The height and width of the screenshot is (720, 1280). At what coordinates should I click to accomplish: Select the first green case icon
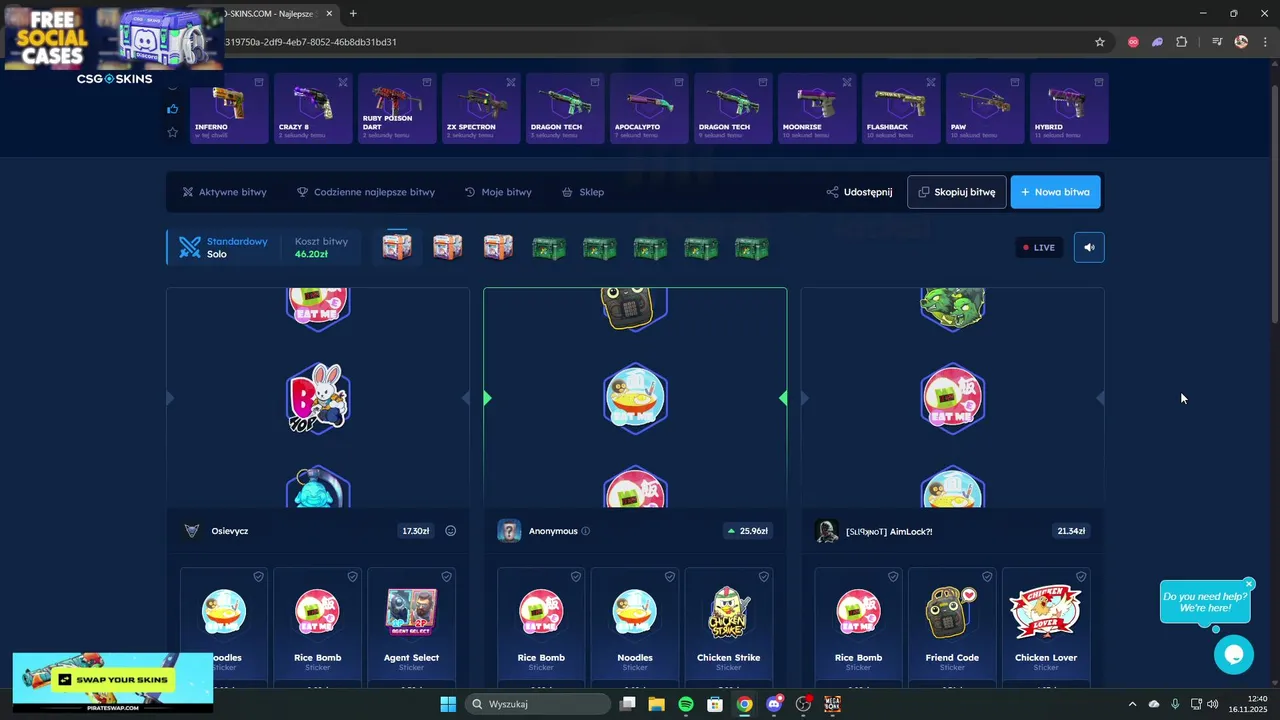click(549, 247)
